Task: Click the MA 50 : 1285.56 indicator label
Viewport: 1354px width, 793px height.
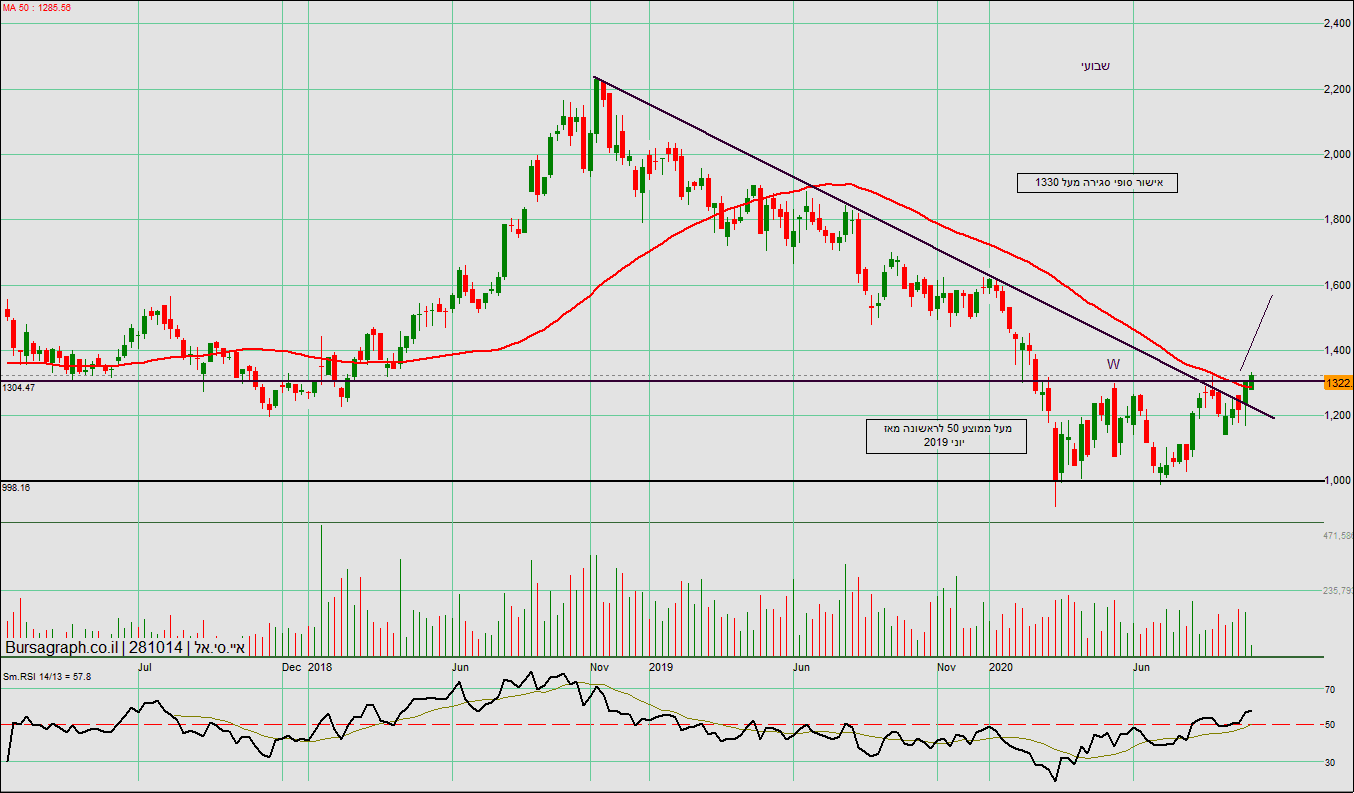Action: tap(36, 7)
